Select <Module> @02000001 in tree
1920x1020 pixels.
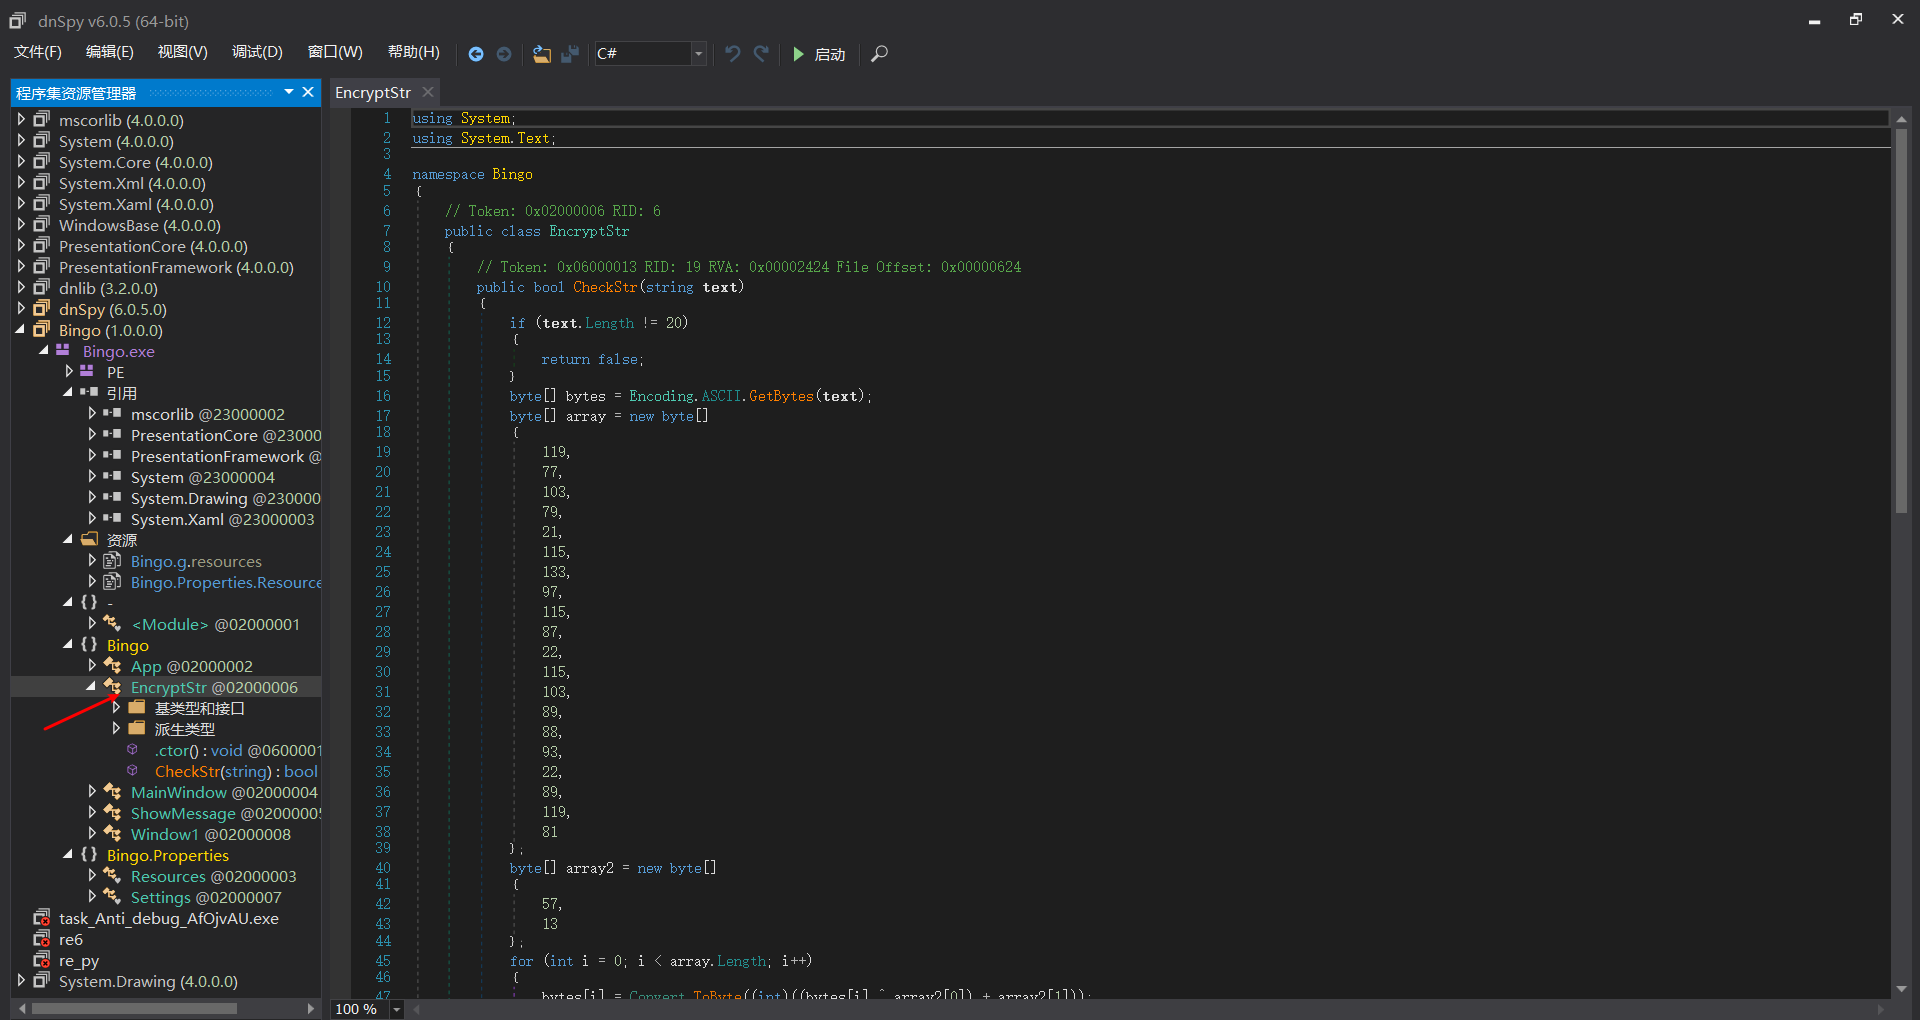tap(215, 624)
